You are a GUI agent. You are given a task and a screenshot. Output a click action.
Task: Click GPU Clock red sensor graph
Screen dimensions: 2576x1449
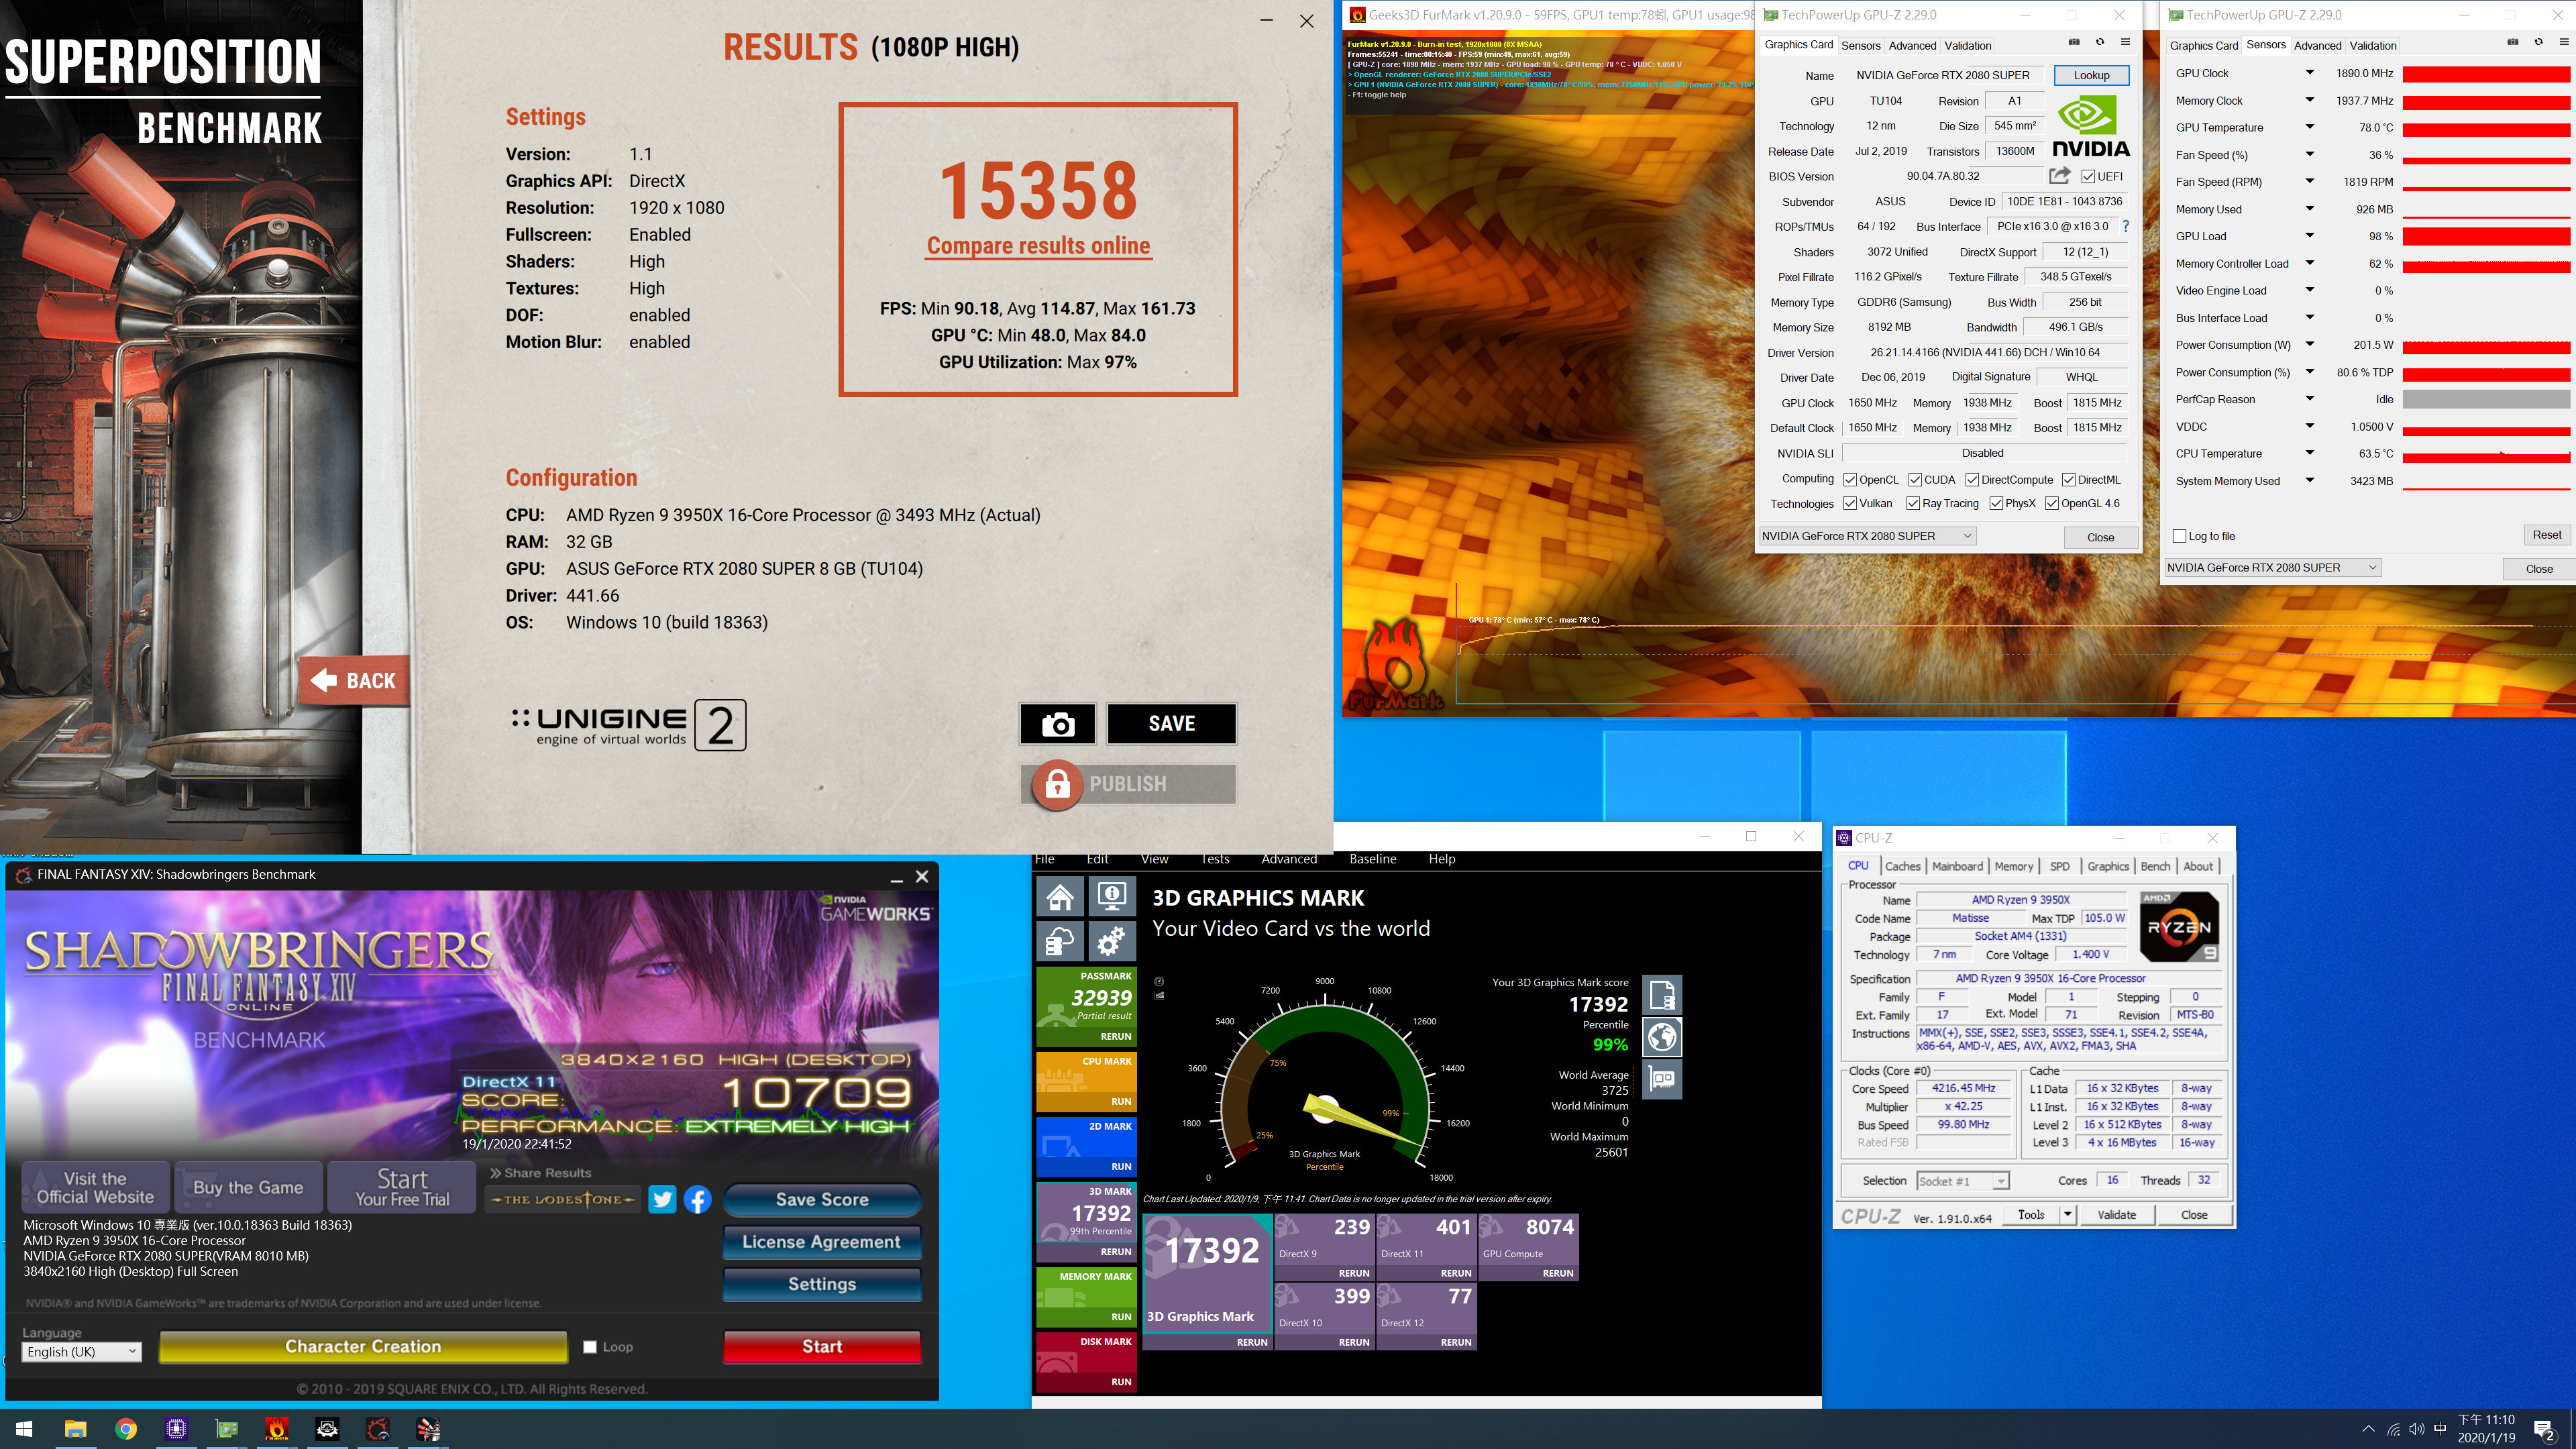click(2486, 74)
